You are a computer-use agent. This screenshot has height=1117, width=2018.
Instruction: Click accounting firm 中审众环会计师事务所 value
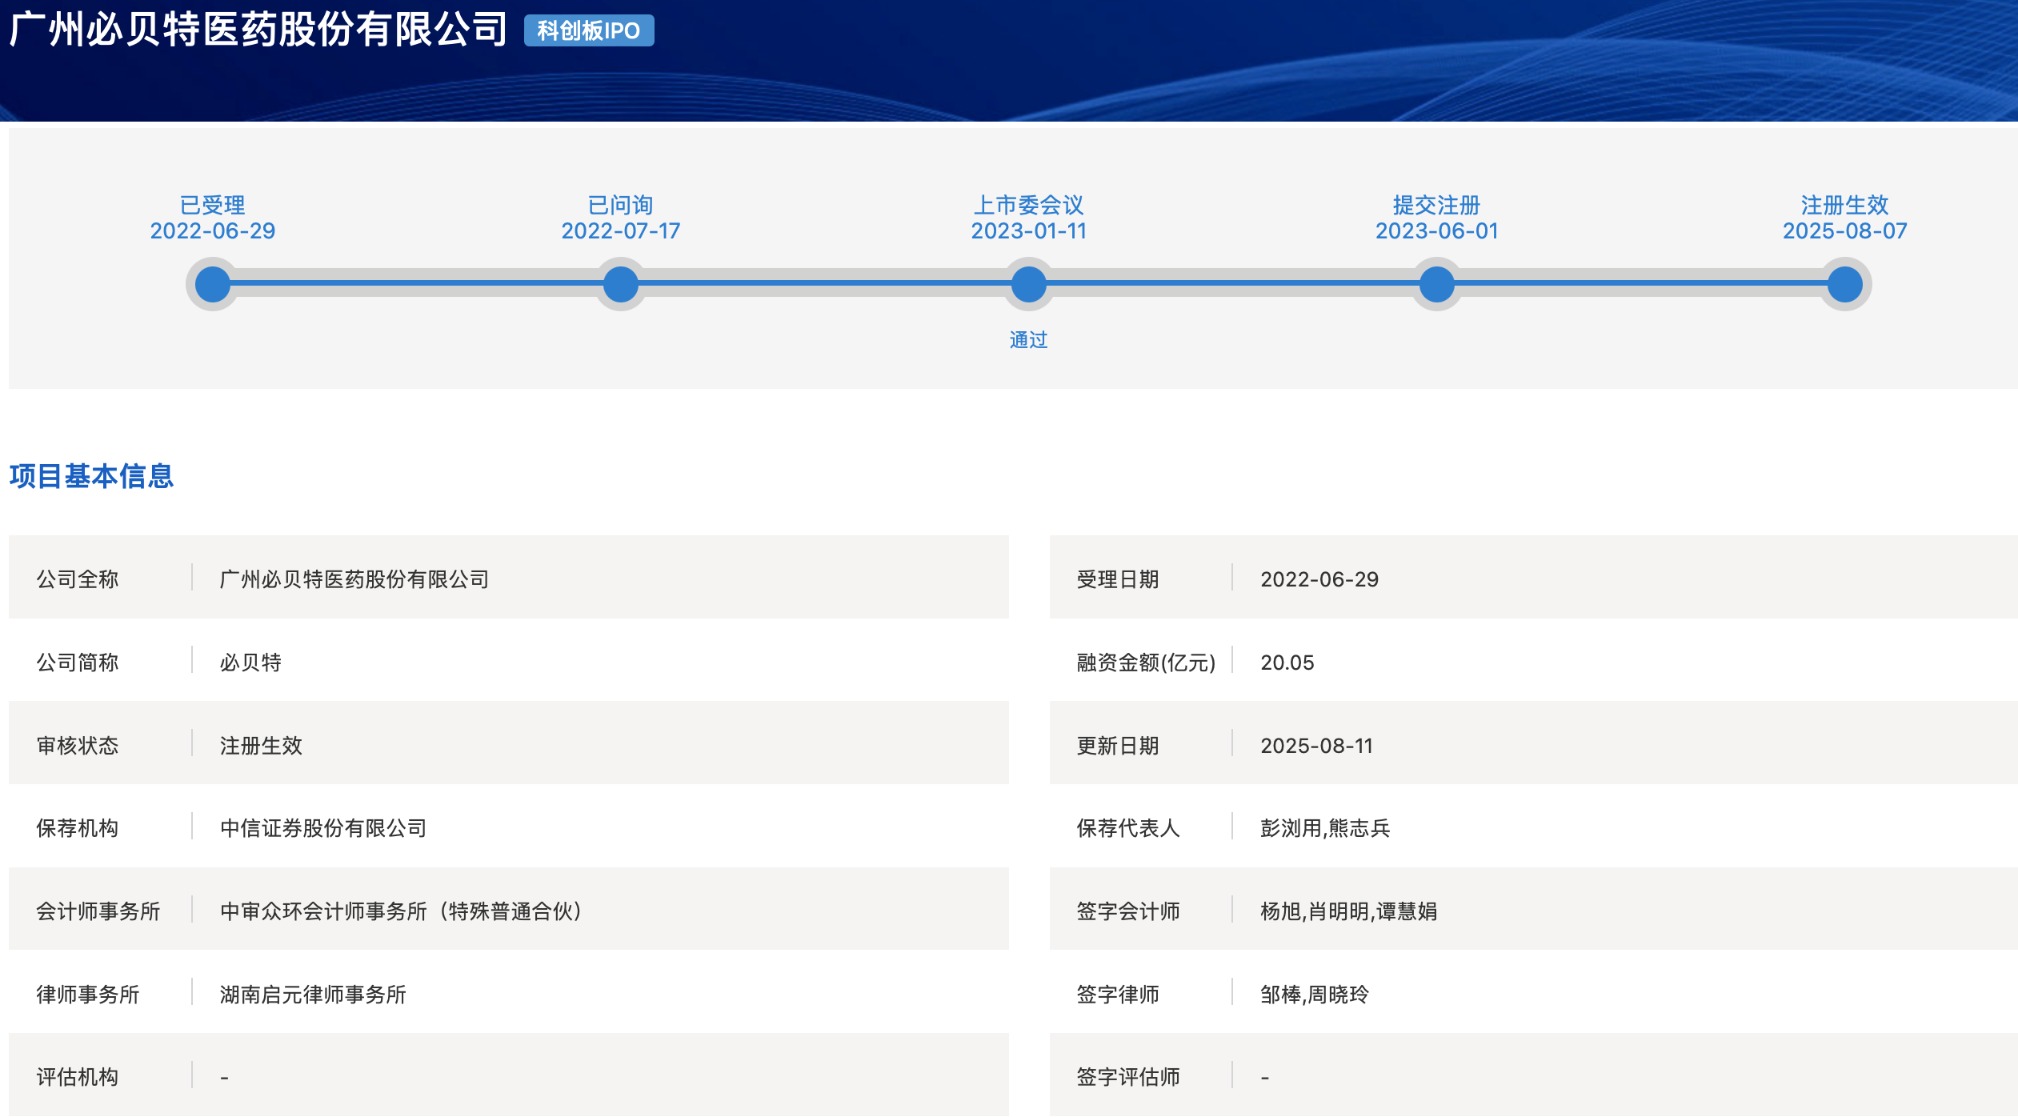401,911
